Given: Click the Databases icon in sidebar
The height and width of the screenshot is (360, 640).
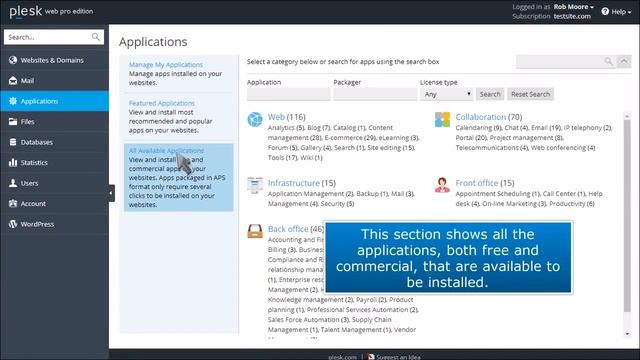Looking at the screenshot, I should [13, 142].
